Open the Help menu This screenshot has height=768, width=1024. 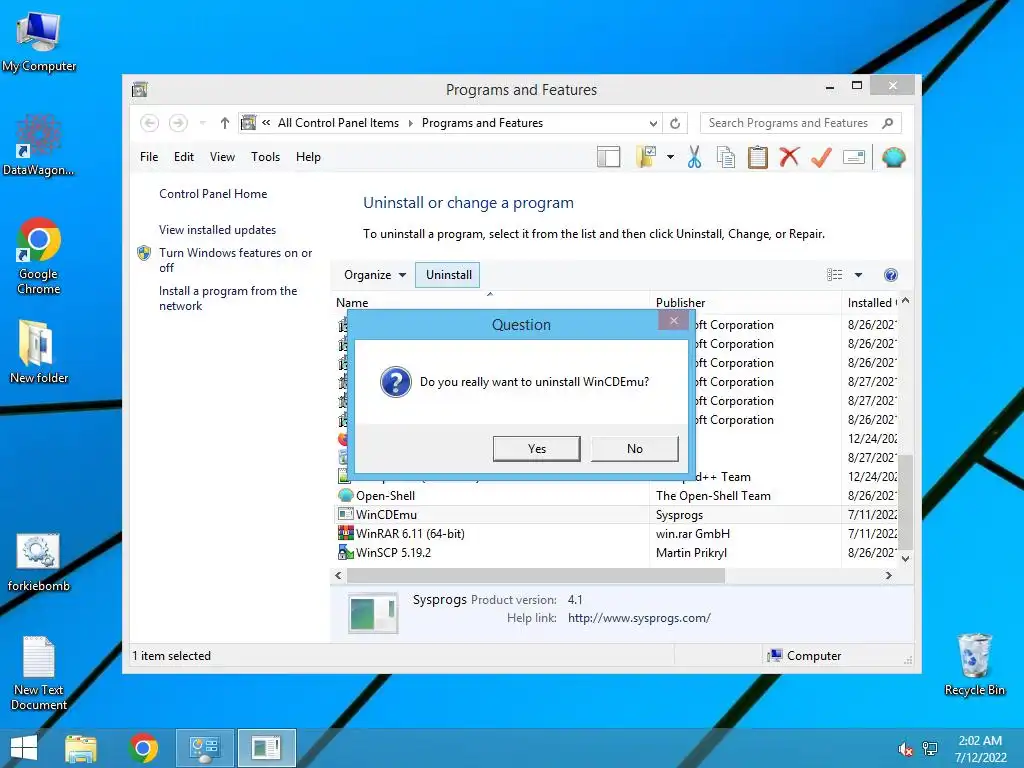tap(308, 157)
